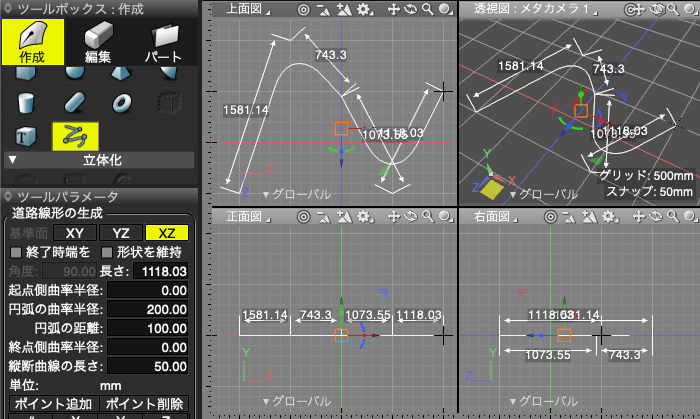
Task: Click the pan arrows icon in 上面図 header
Action: tap(394, 9)
